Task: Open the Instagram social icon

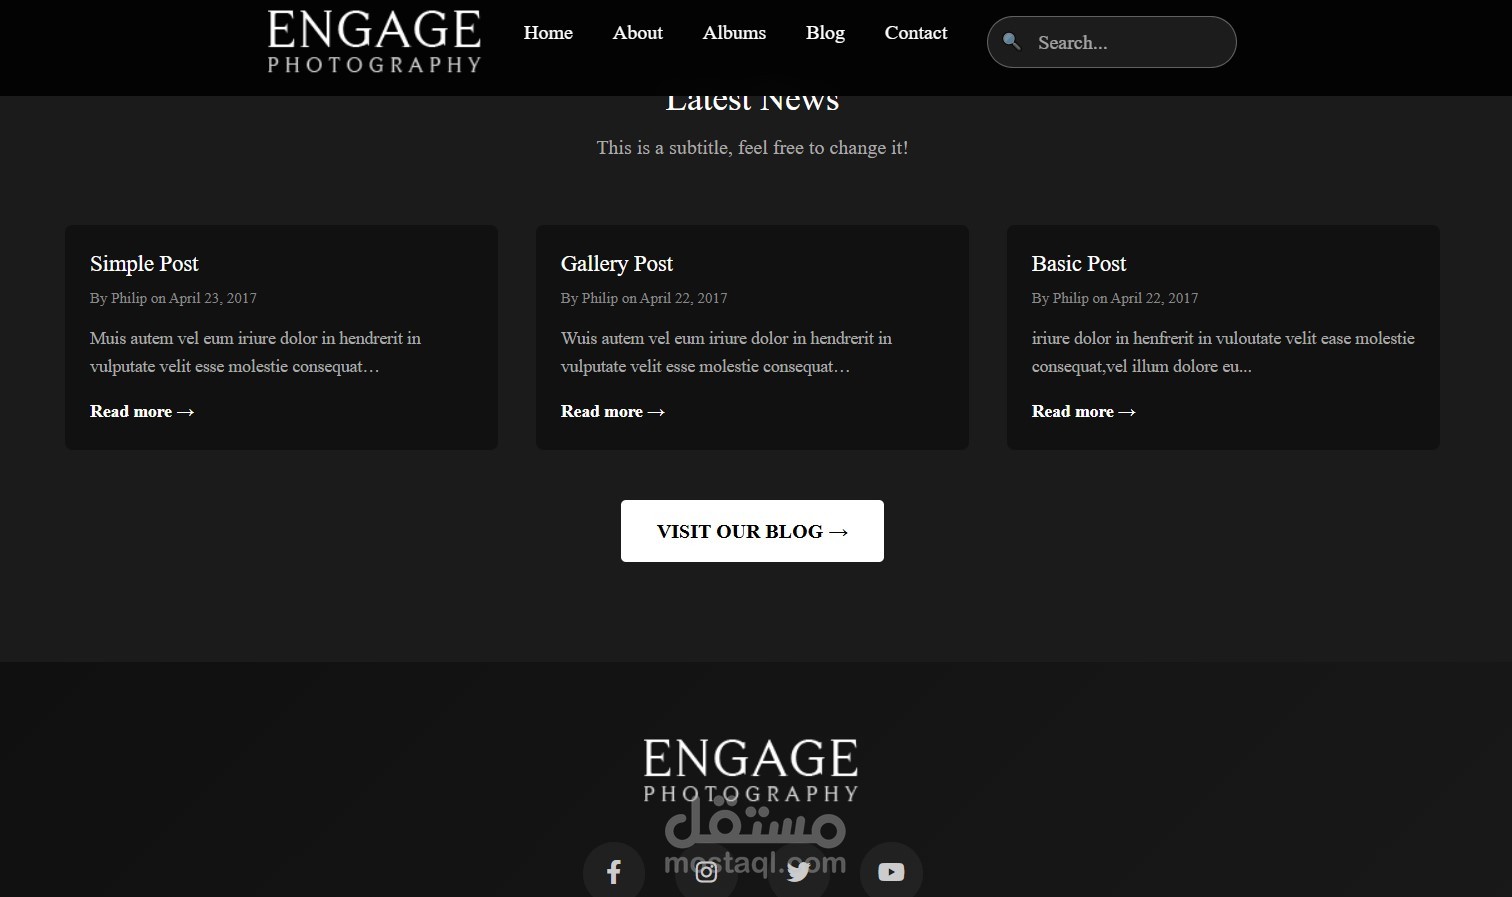Action: (706, 872)
